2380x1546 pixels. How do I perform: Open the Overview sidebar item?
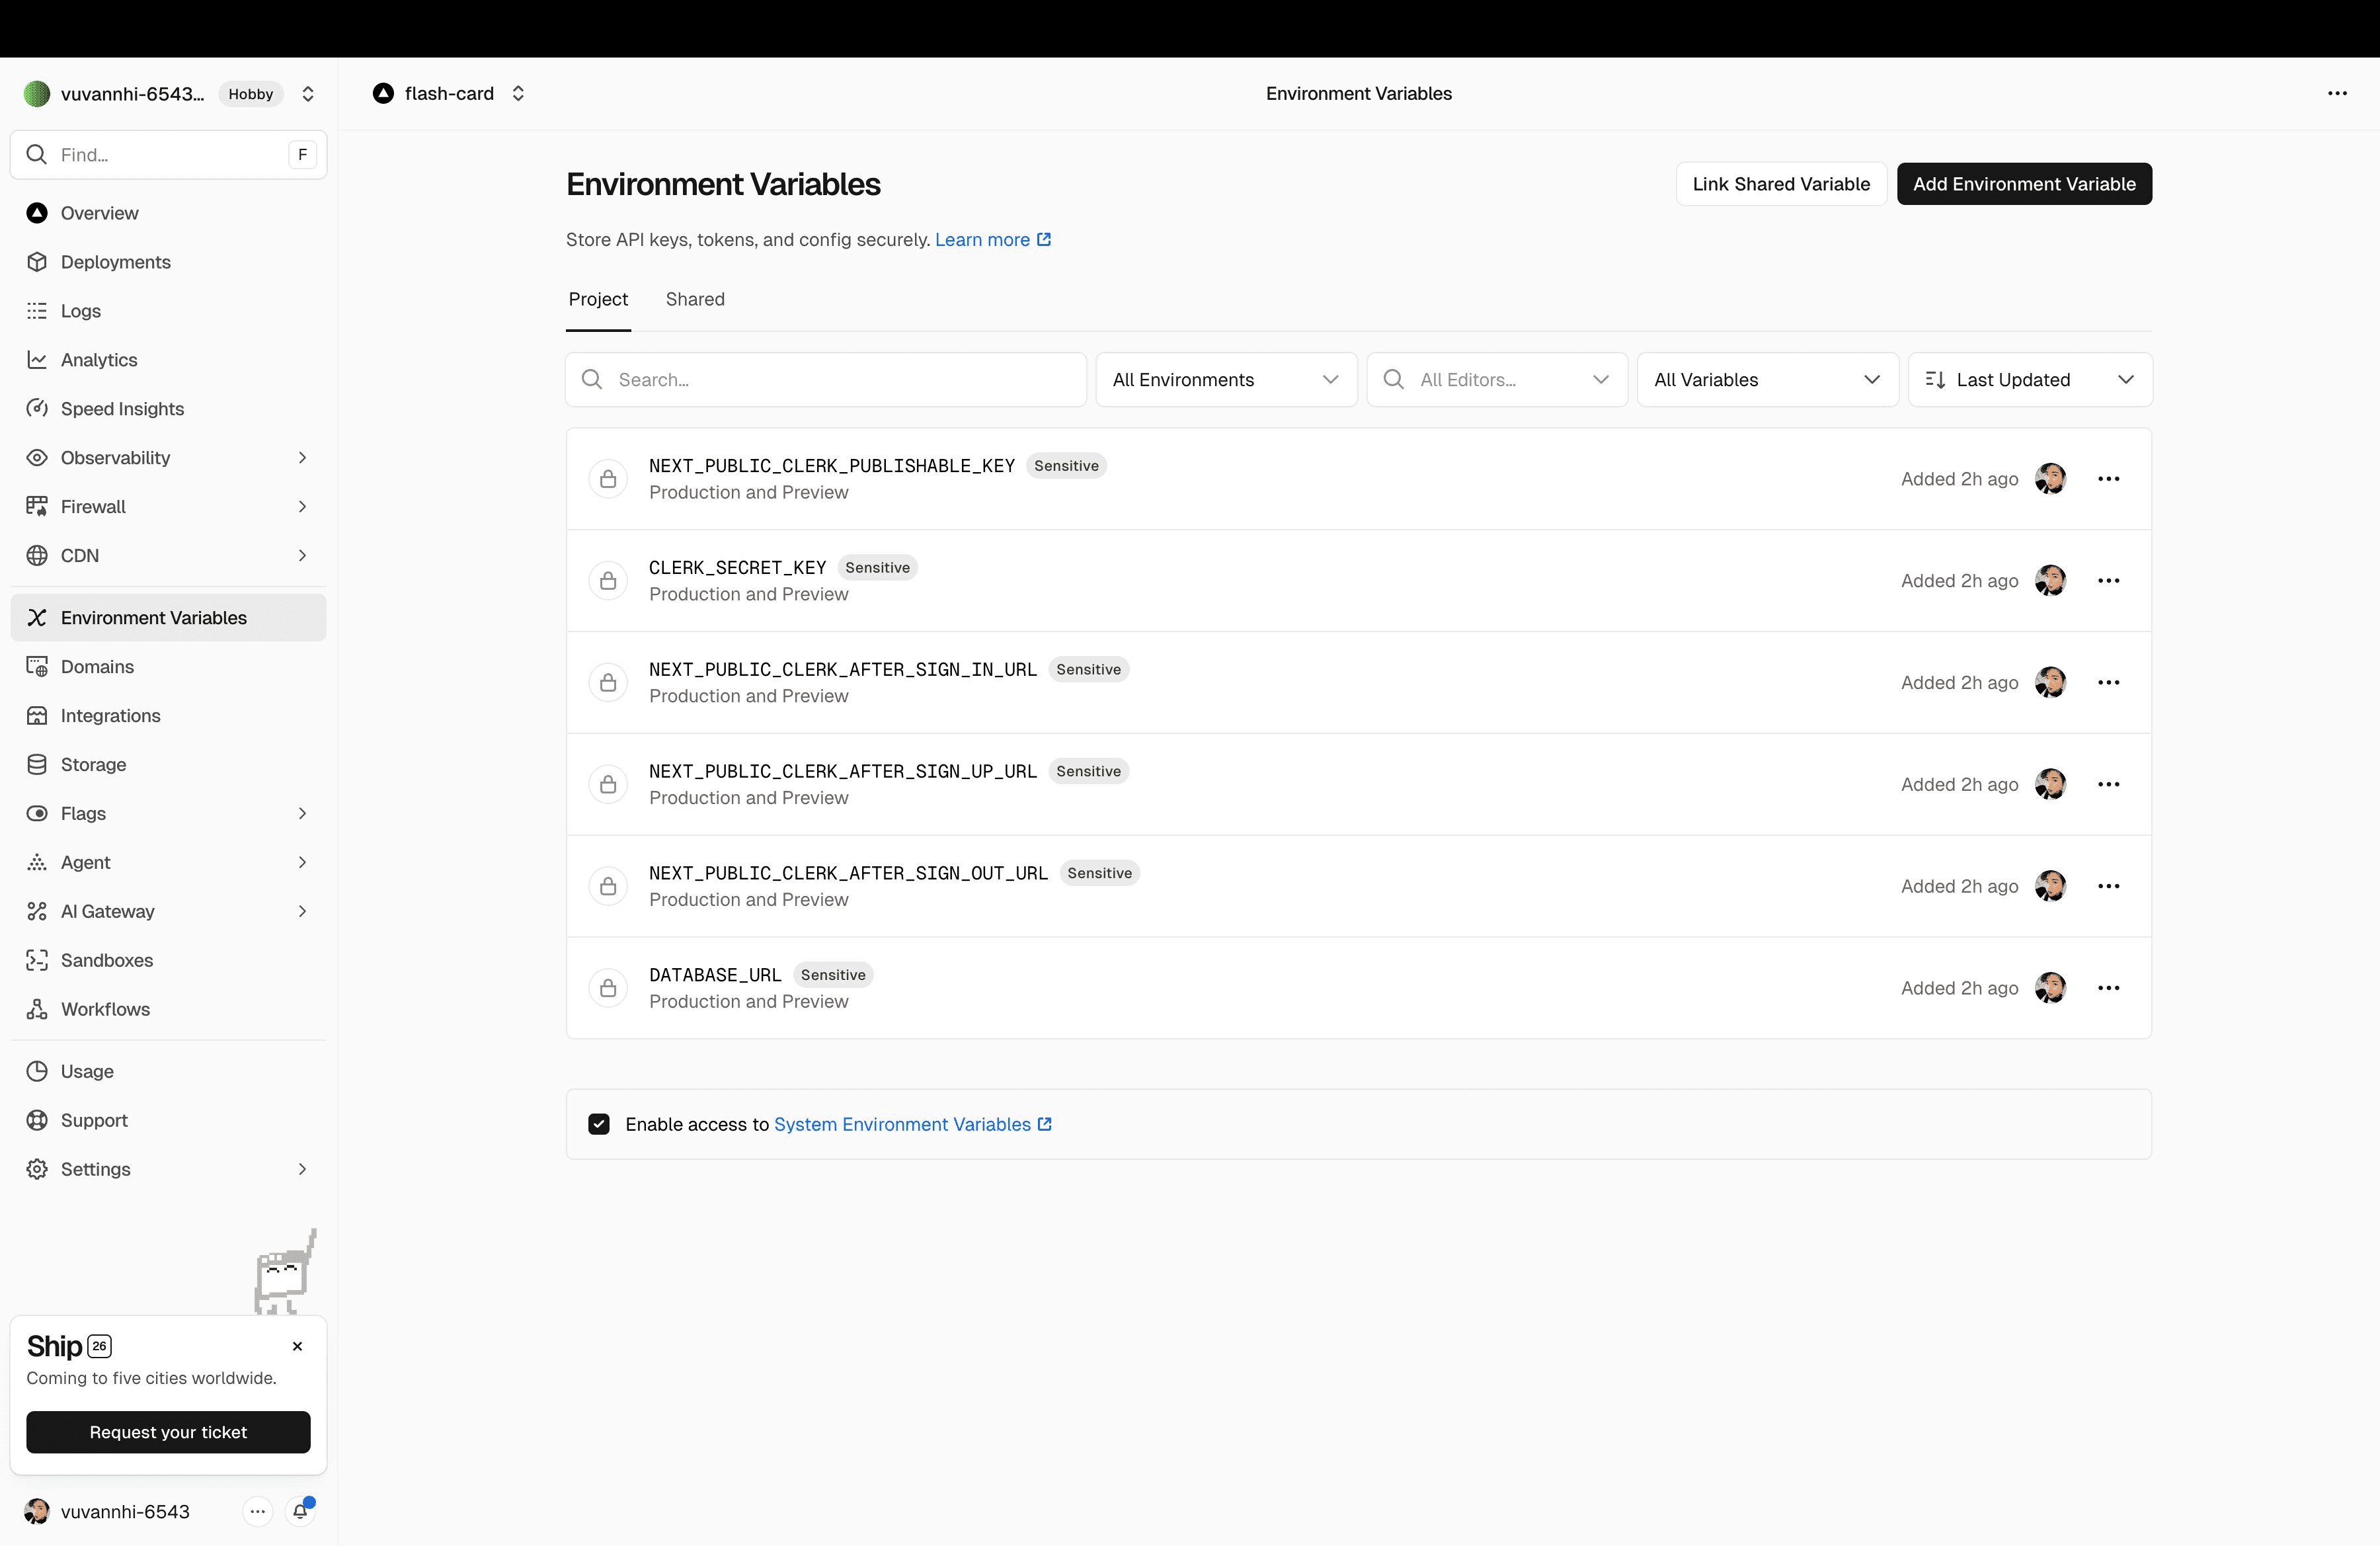(x=168, y=213)
